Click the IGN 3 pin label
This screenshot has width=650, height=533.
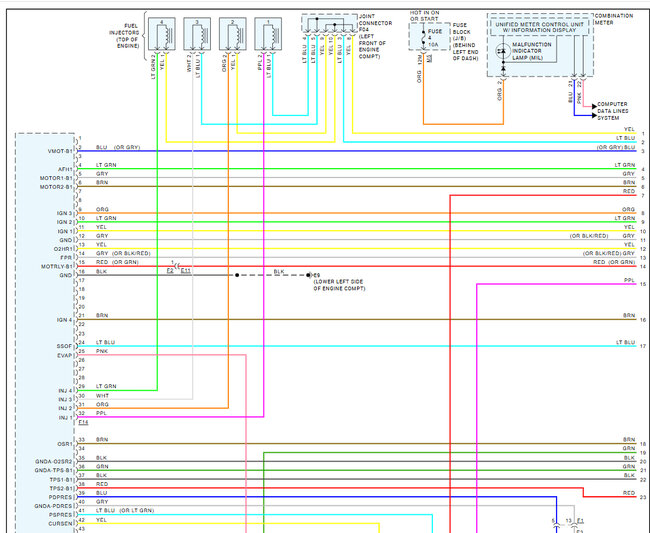(x=65, y=213)
